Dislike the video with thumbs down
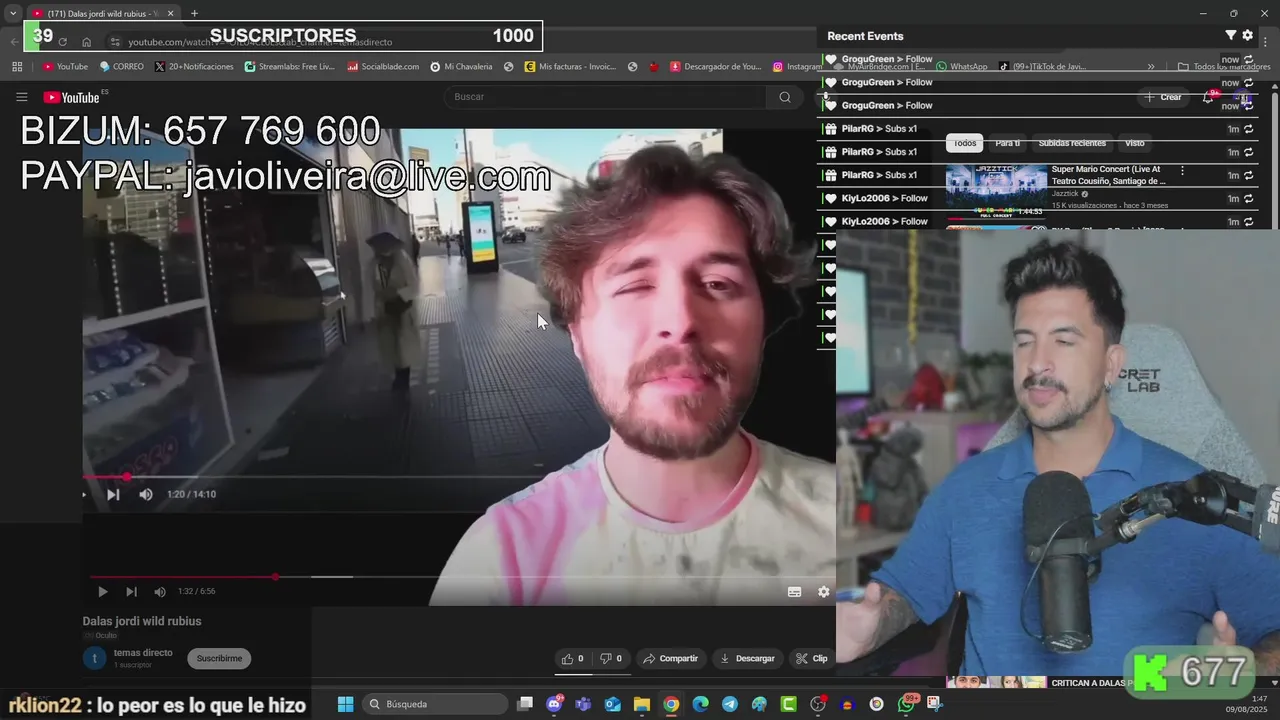1280x720 pixels. click(610, 658)
